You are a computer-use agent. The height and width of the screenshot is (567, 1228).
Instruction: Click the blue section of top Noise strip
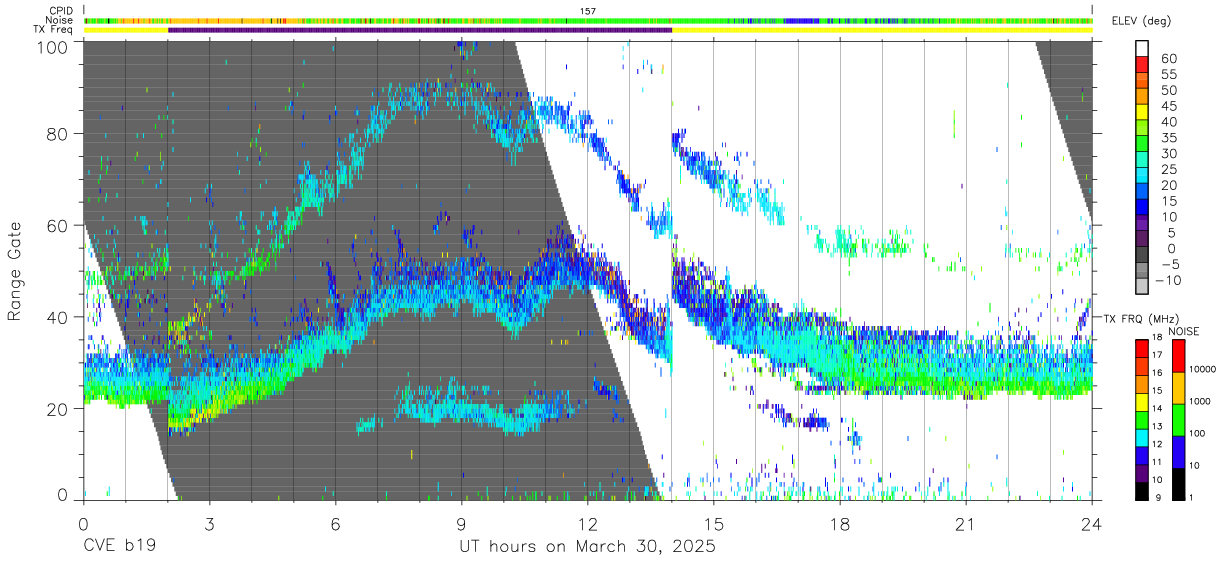[802, 20]
